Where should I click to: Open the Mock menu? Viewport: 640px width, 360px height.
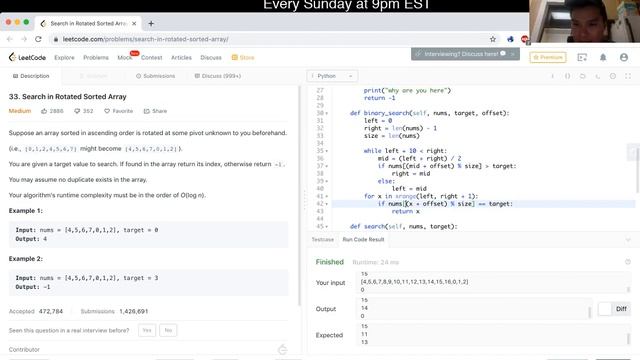pos(124,58)
